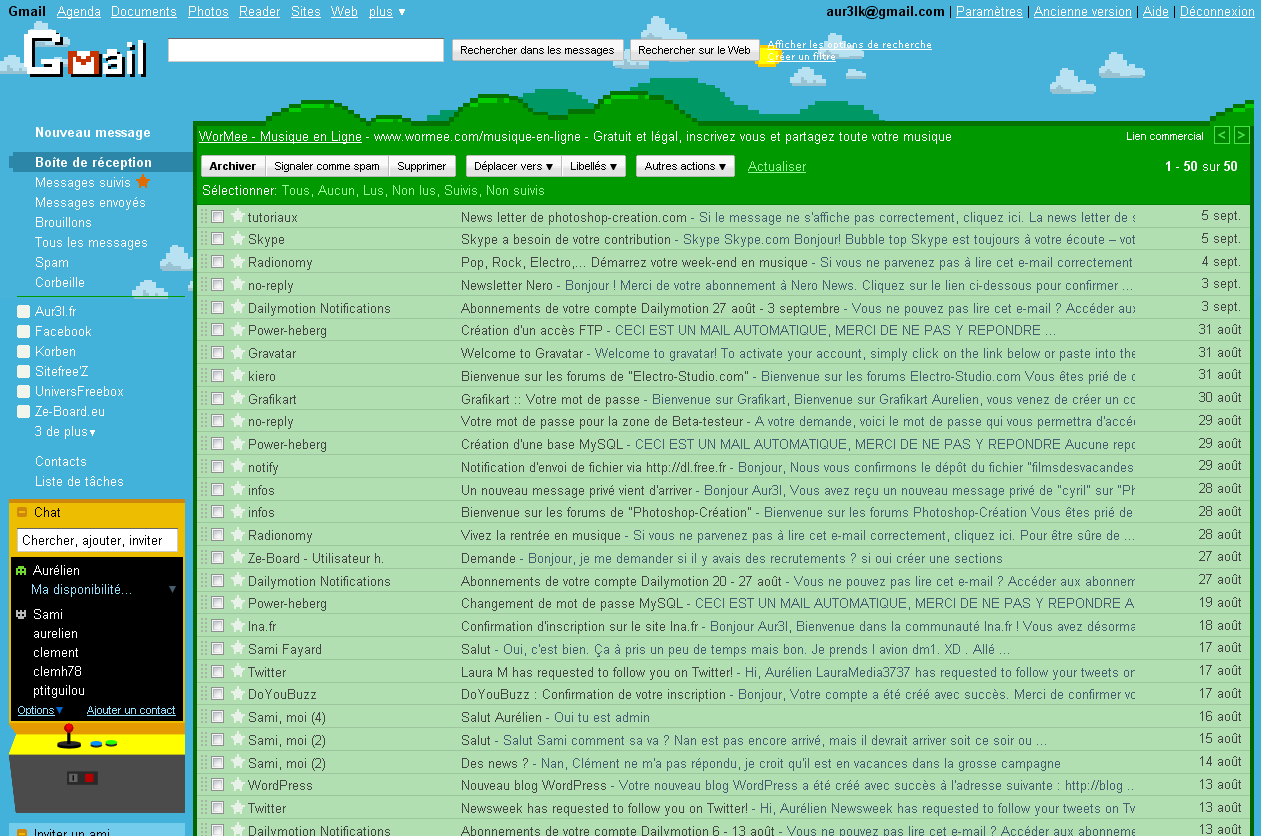This screenshot has width=1261, height=836.
Task: Open Messages envoyés folder
Action: click(90, 202)
